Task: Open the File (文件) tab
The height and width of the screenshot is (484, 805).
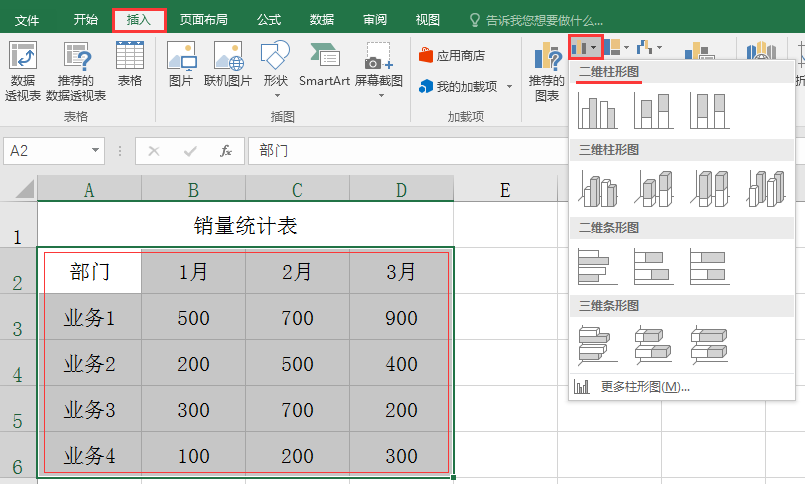Action: pos(27,20)
